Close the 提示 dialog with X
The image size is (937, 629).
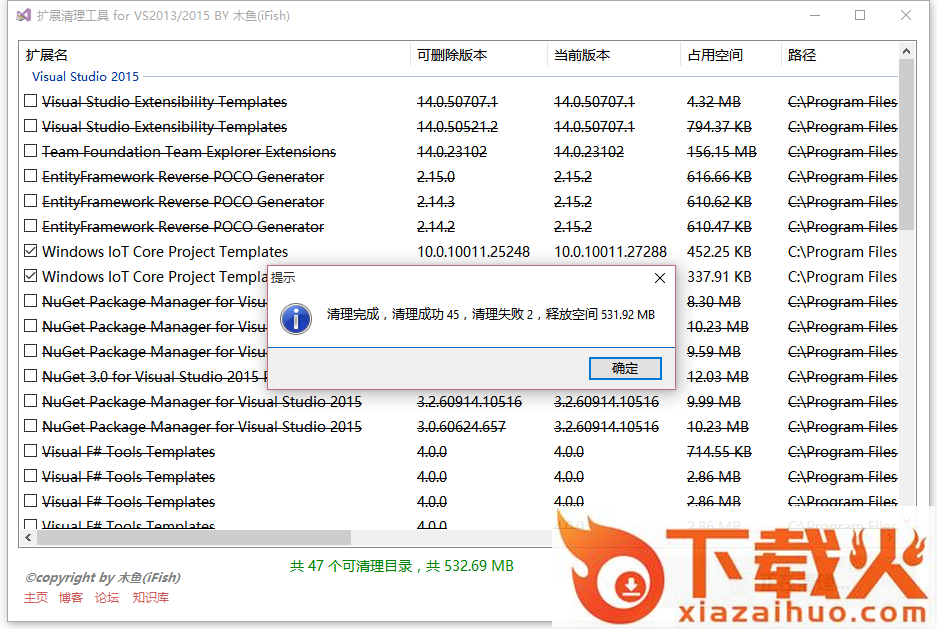click(660, 278)
